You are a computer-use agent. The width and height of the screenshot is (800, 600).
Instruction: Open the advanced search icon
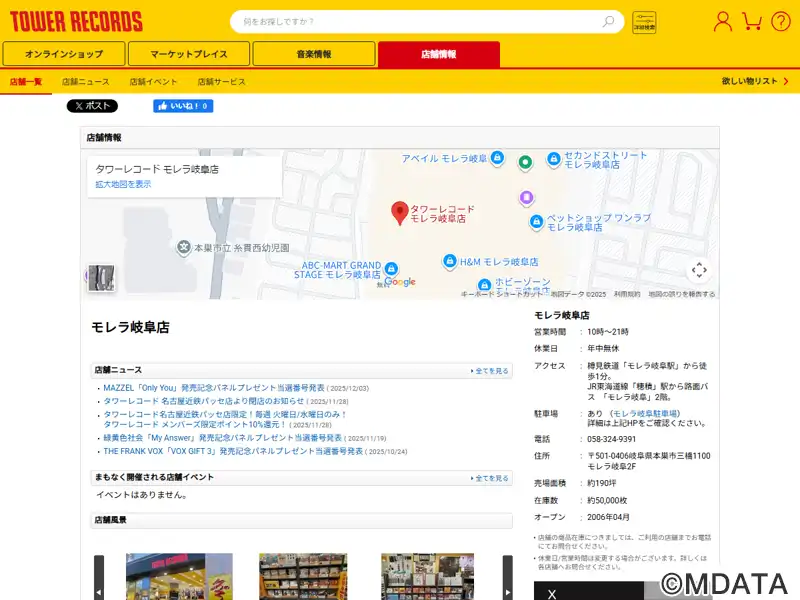644,22
